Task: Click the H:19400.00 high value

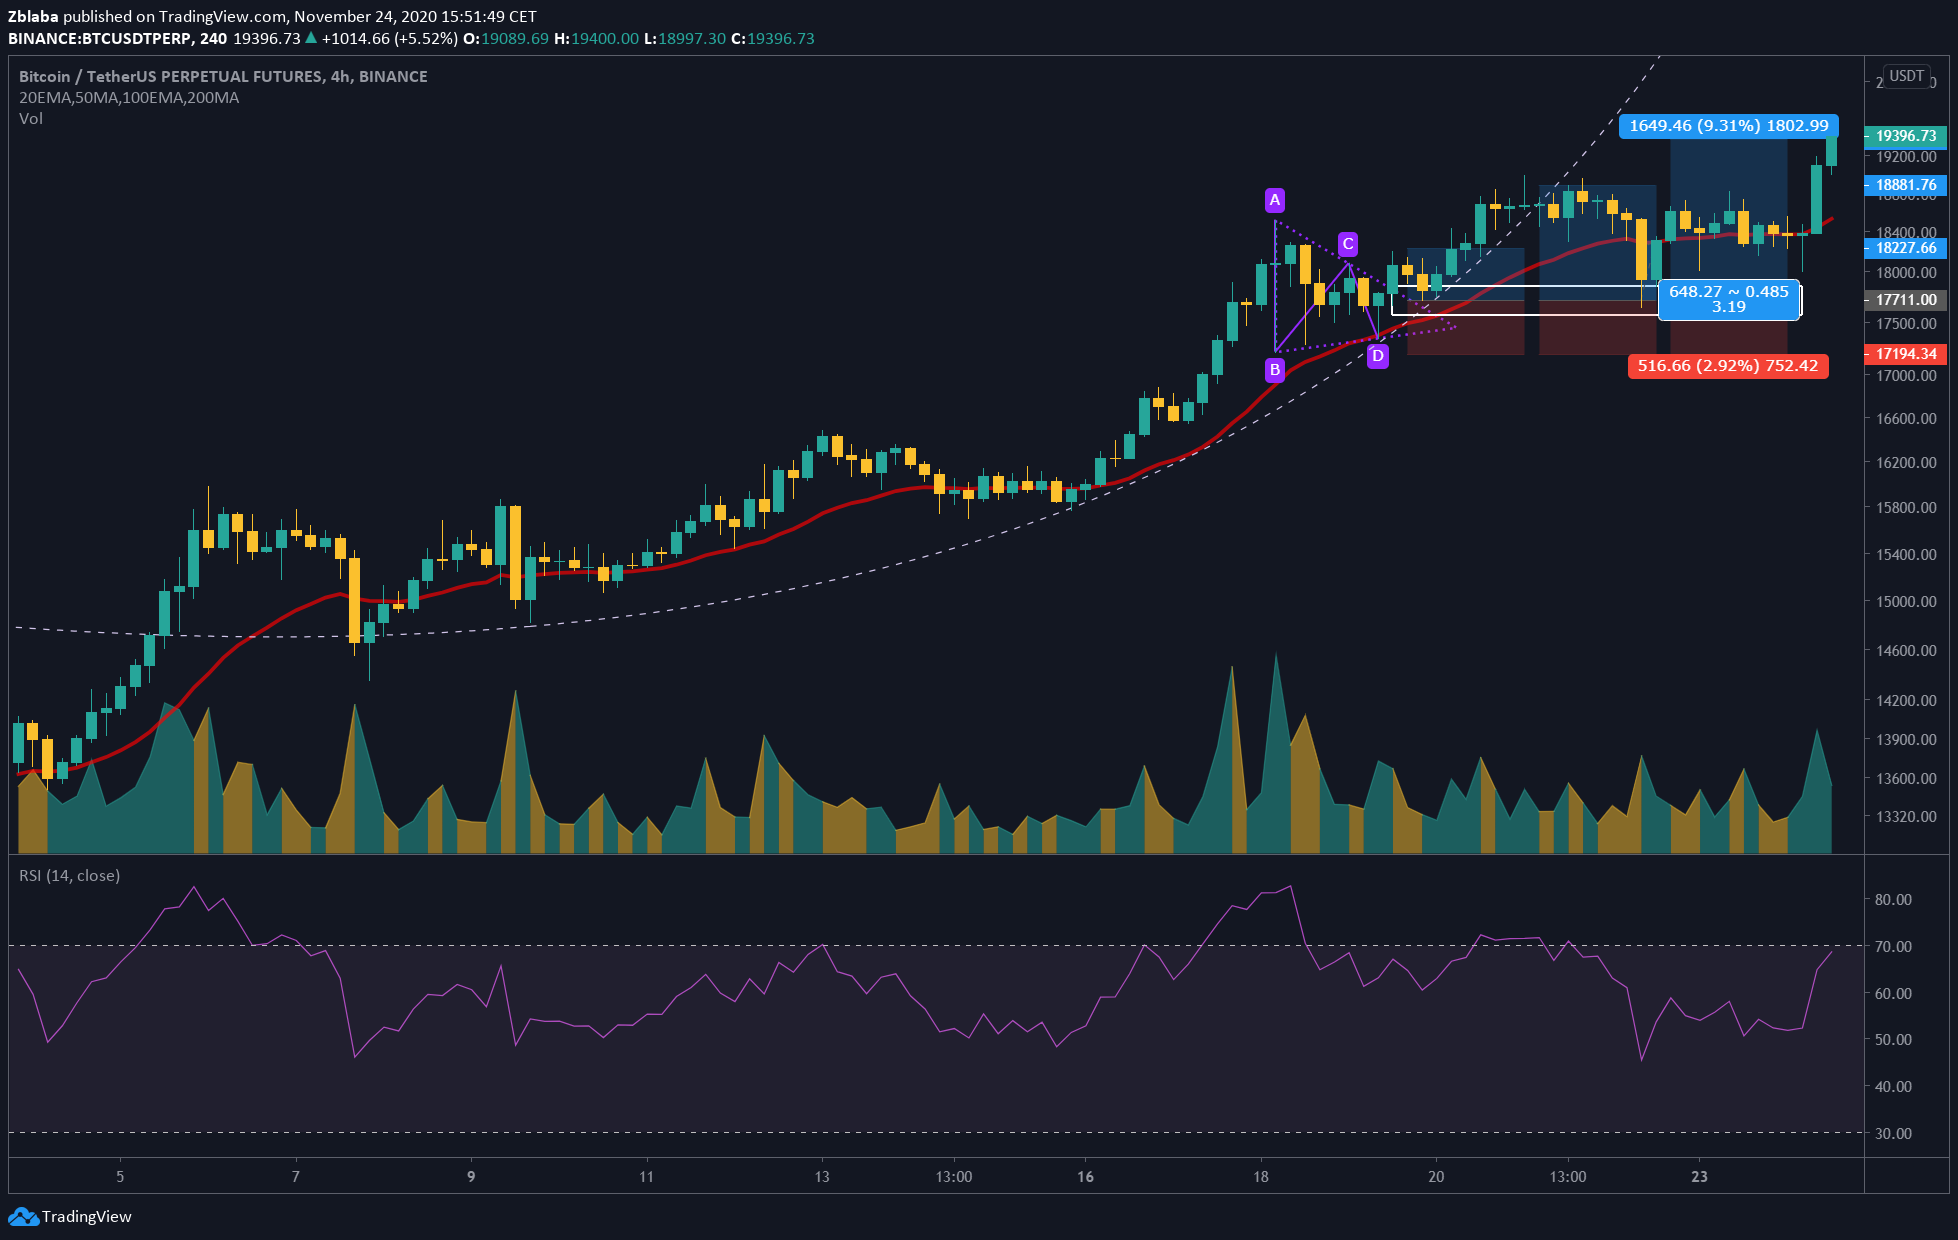Action: point(596,39)
